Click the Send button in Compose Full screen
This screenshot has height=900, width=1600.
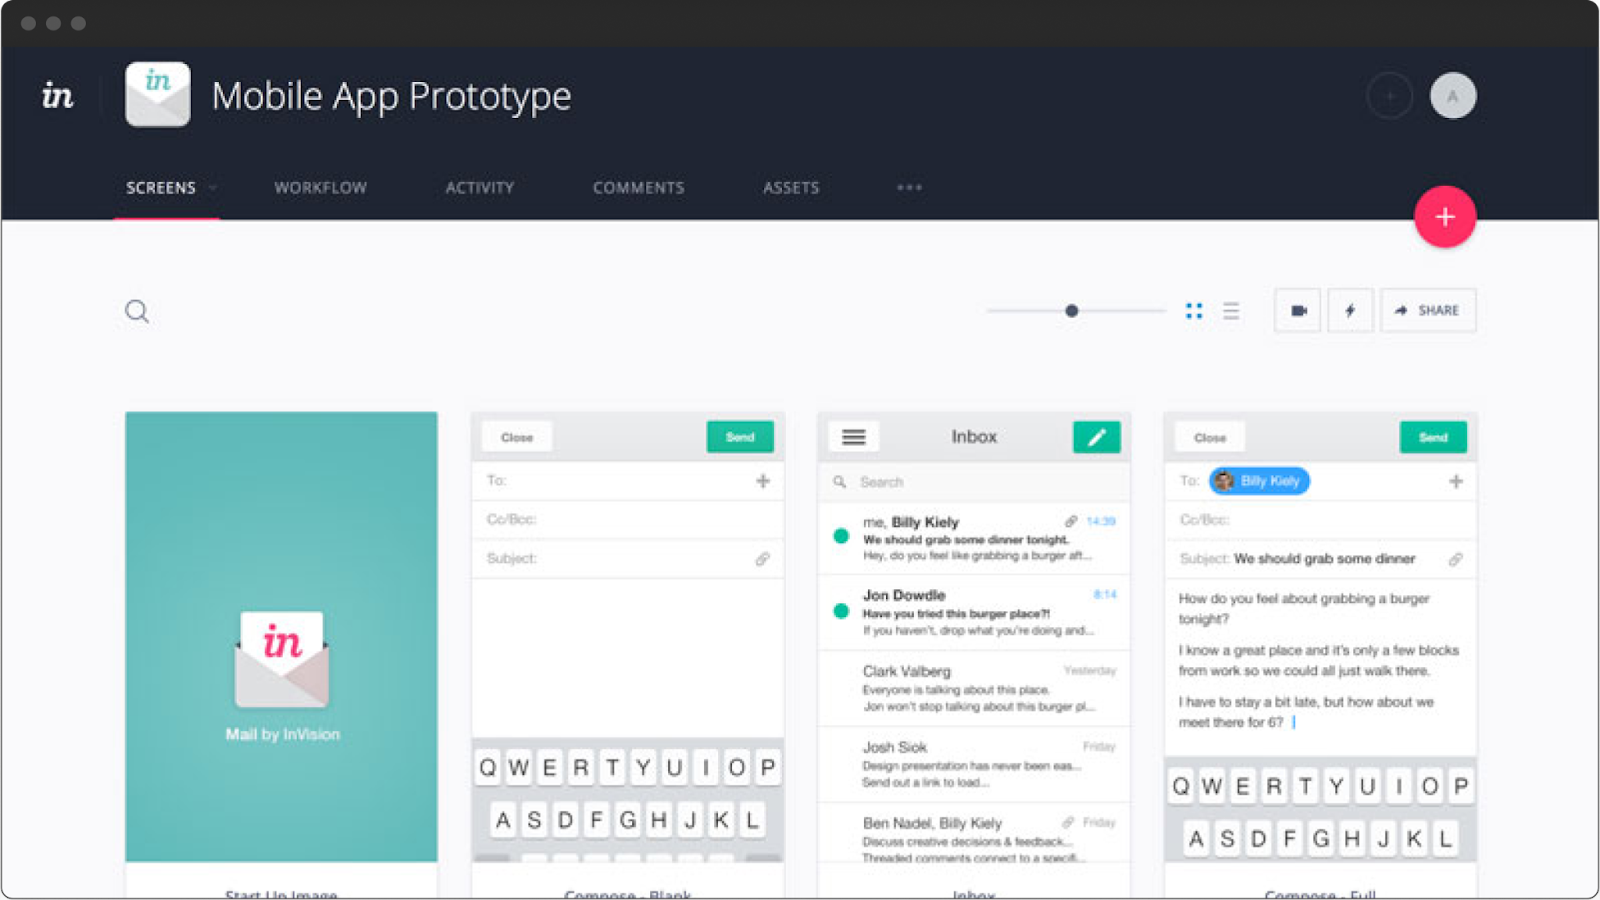pyautogui.click(x=1433, y=437)
